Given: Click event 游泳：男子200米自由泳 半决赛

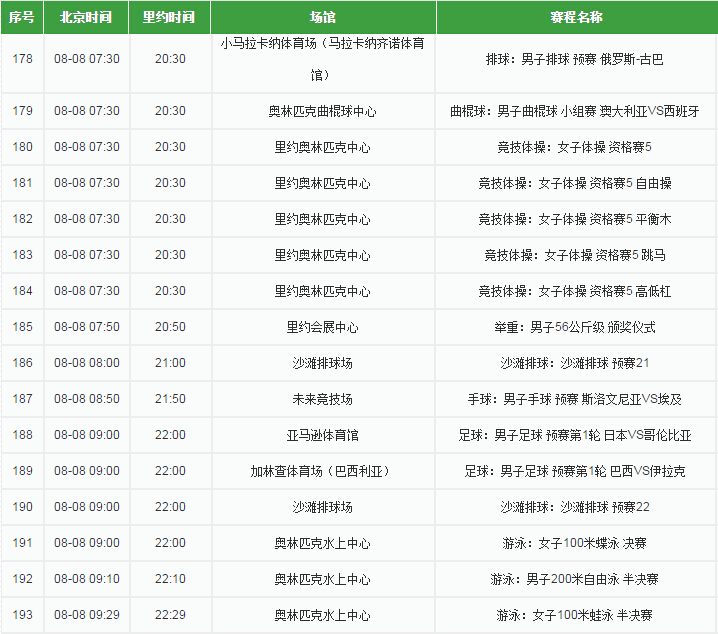Looking at the screenshot, I should pos(575,580).
